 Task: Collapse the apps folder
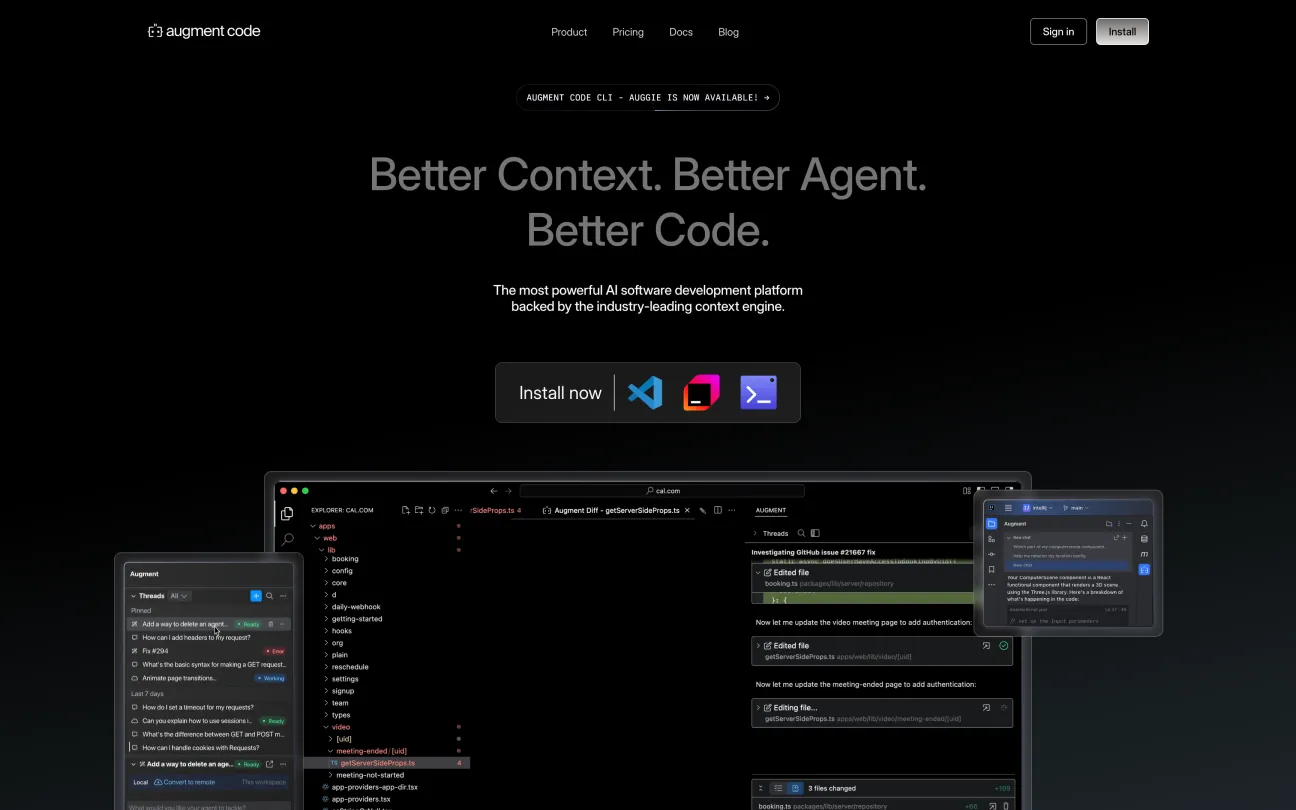323,526
